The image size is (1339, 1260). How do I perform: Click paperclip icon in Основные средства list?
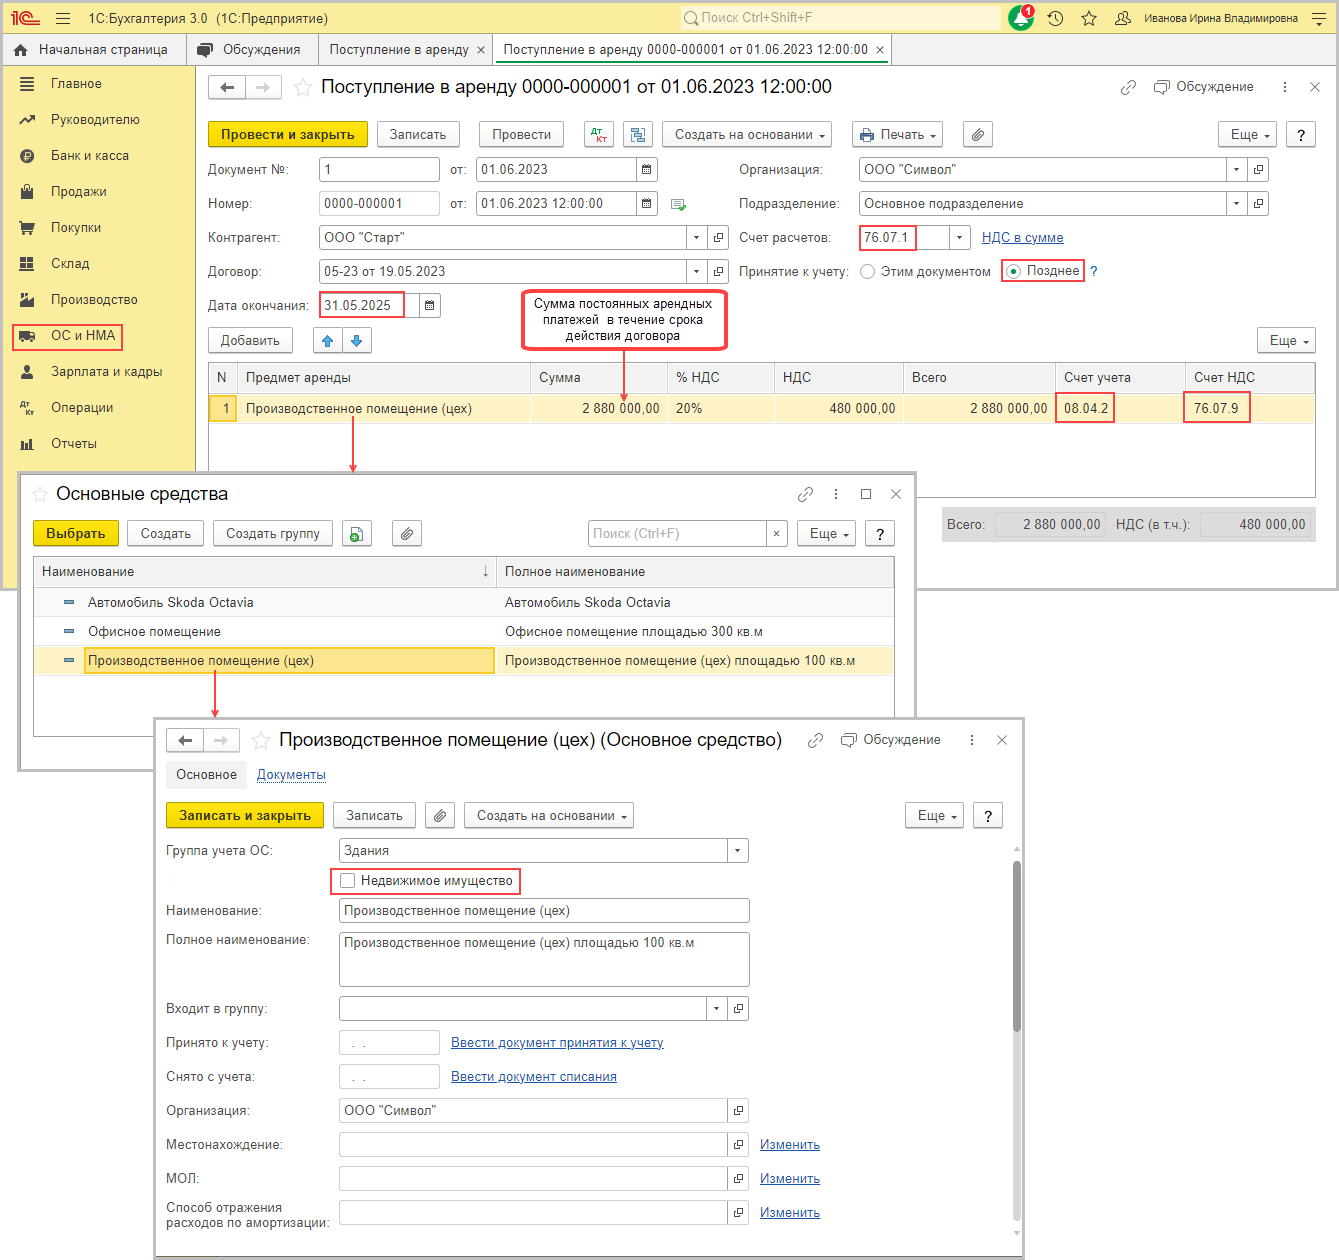pos(407,534)
